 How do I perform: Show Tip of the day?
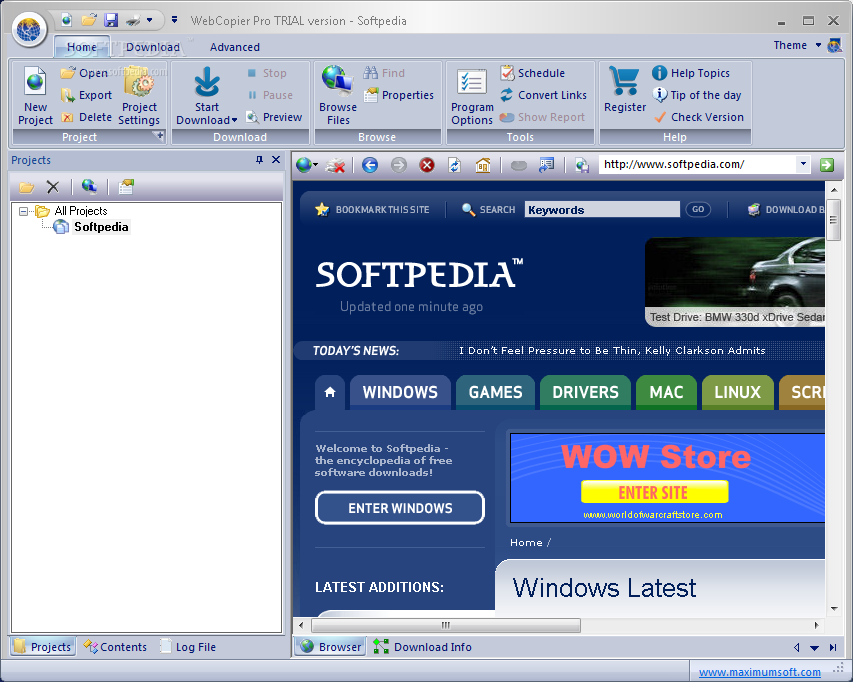point(697,95)
